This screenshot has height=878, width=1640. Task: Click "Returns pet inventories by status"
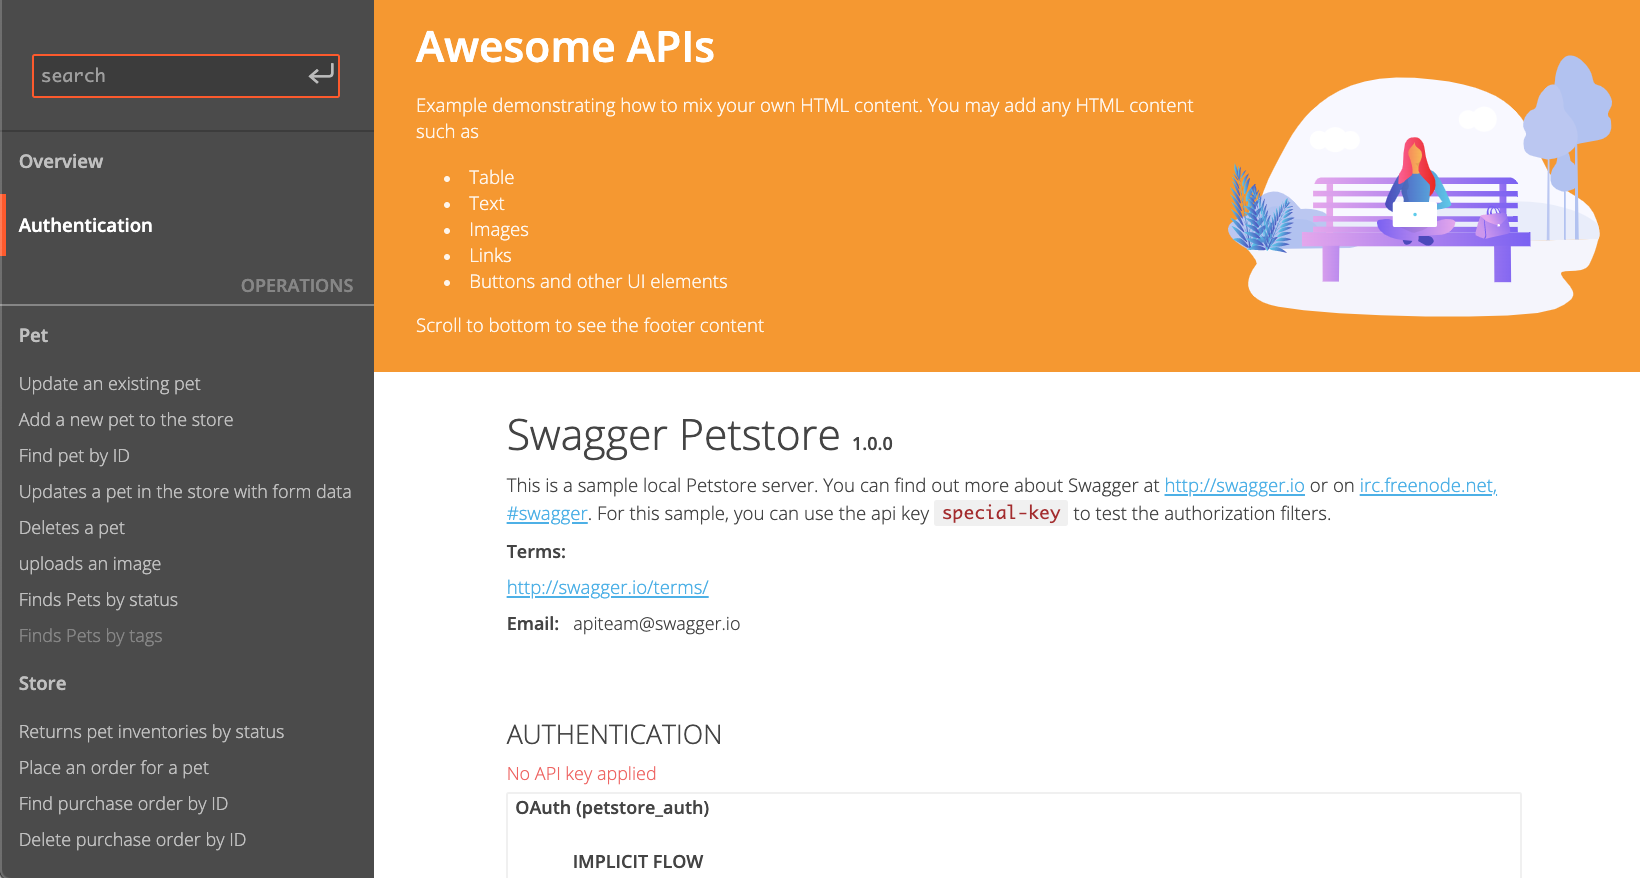[151, 732]
